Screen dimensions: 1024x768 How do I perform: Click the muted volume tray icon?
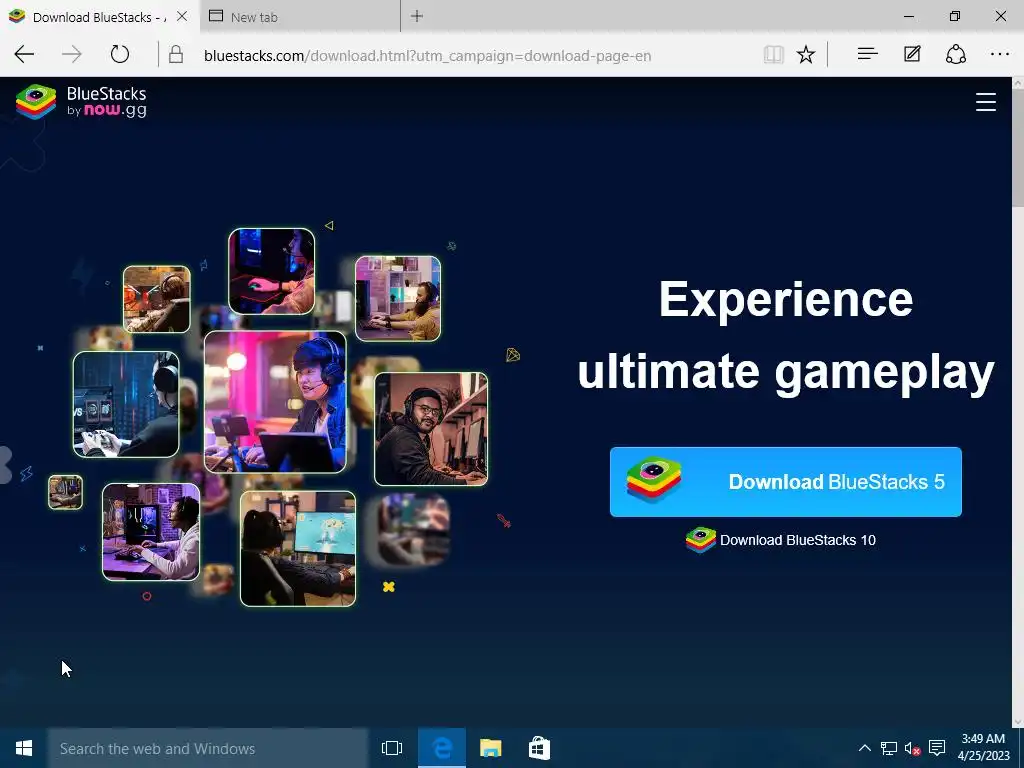(912, 748)
